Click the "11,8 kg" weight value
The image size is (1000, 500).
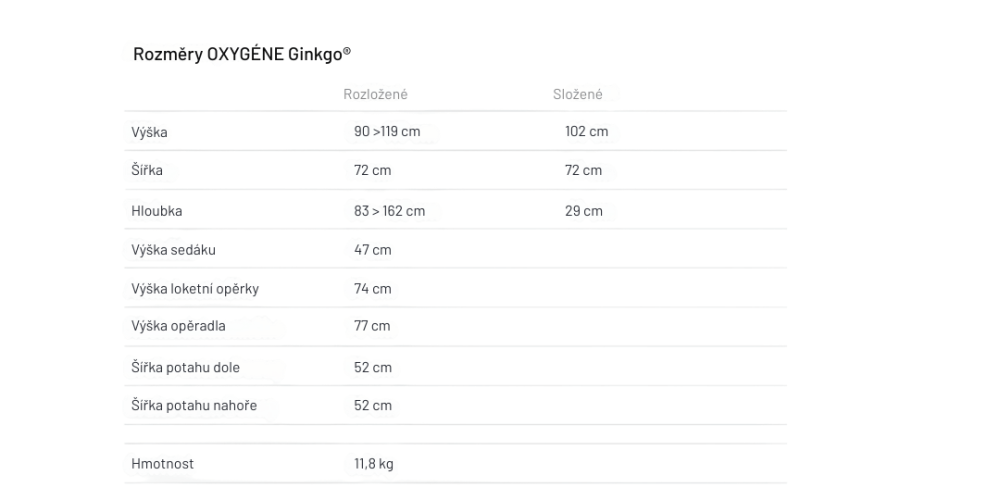[x=373, y=464]
